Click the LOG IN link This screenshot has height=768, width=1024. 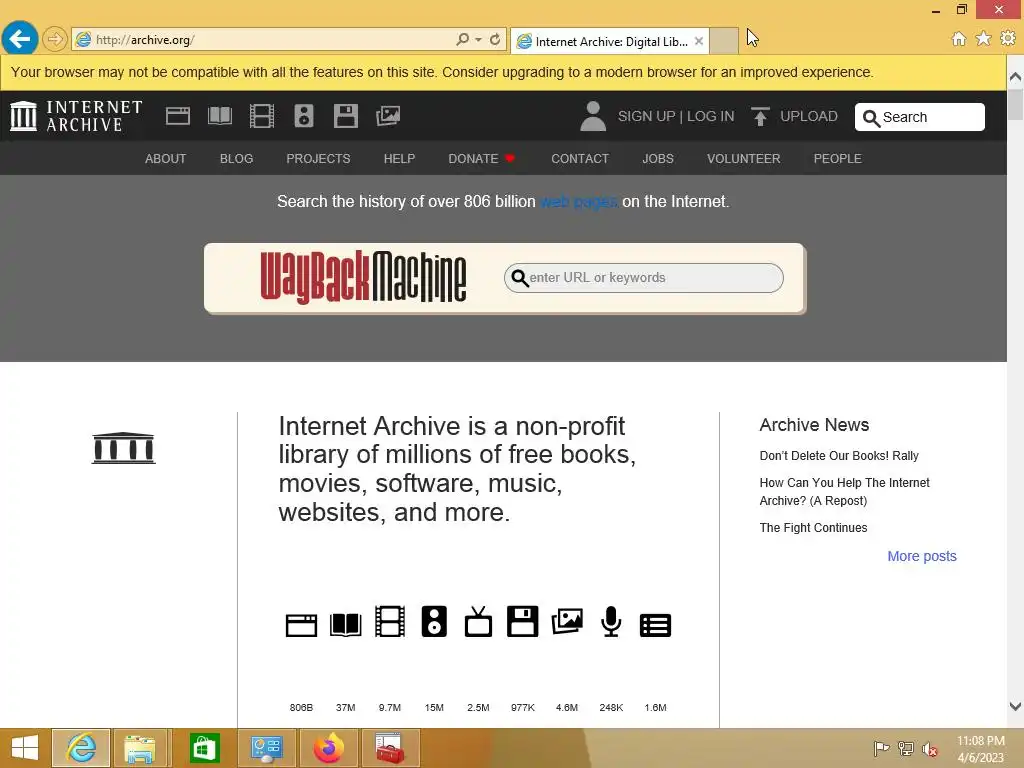click(711, 116)
